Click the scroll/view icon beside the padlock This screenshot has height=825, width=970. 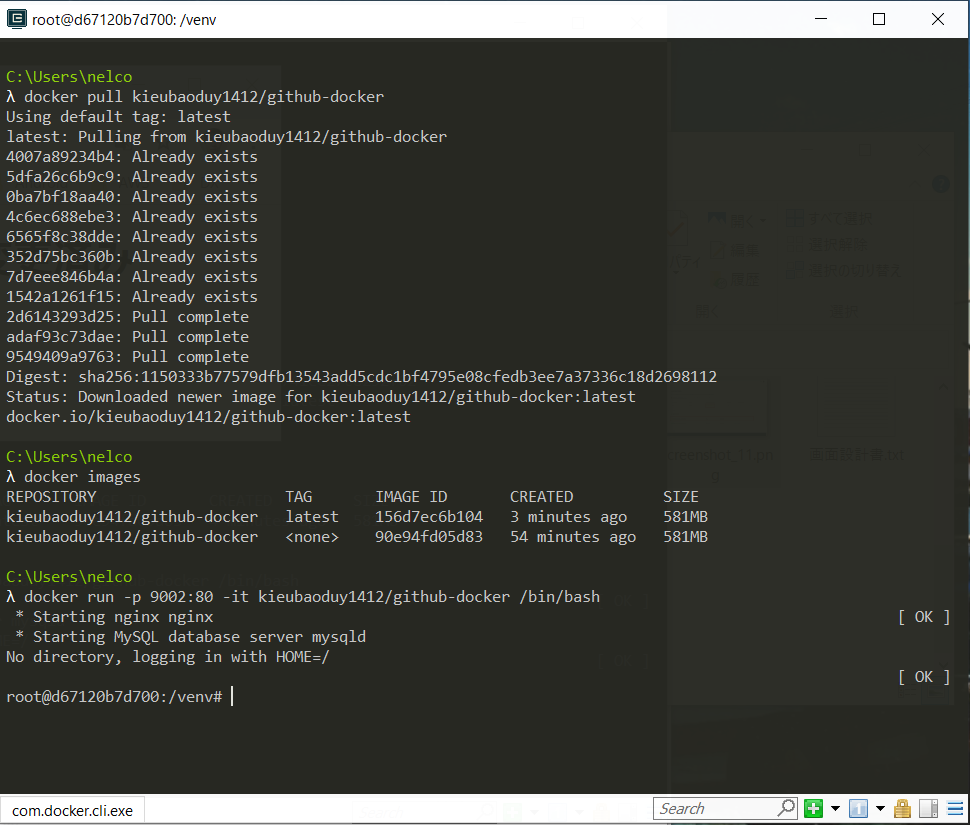[x=928, y=808]
